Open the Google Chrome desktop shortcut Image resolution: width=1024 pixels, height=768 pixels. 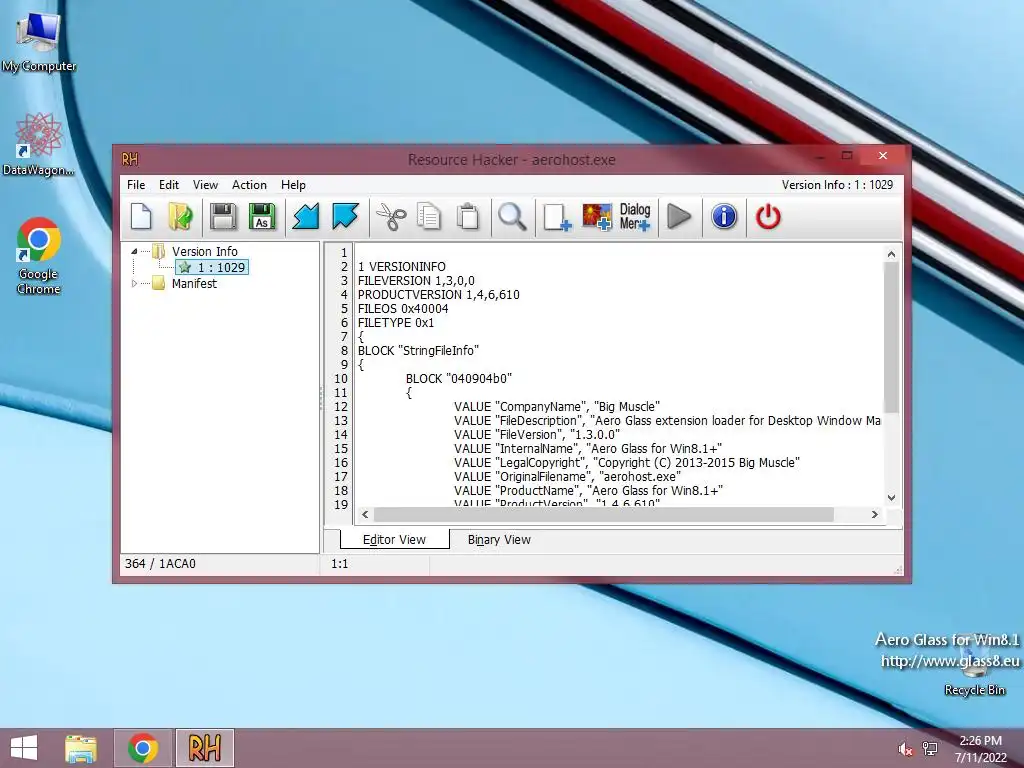[39, 255]
